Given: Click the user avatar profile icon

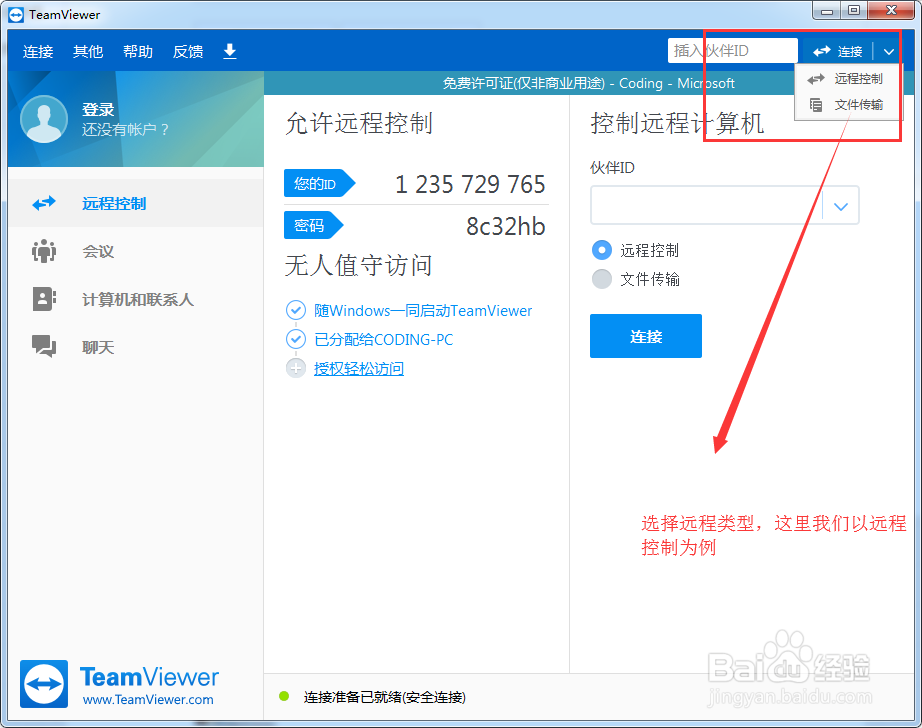Looking at the screenshot, I should 44,119.
